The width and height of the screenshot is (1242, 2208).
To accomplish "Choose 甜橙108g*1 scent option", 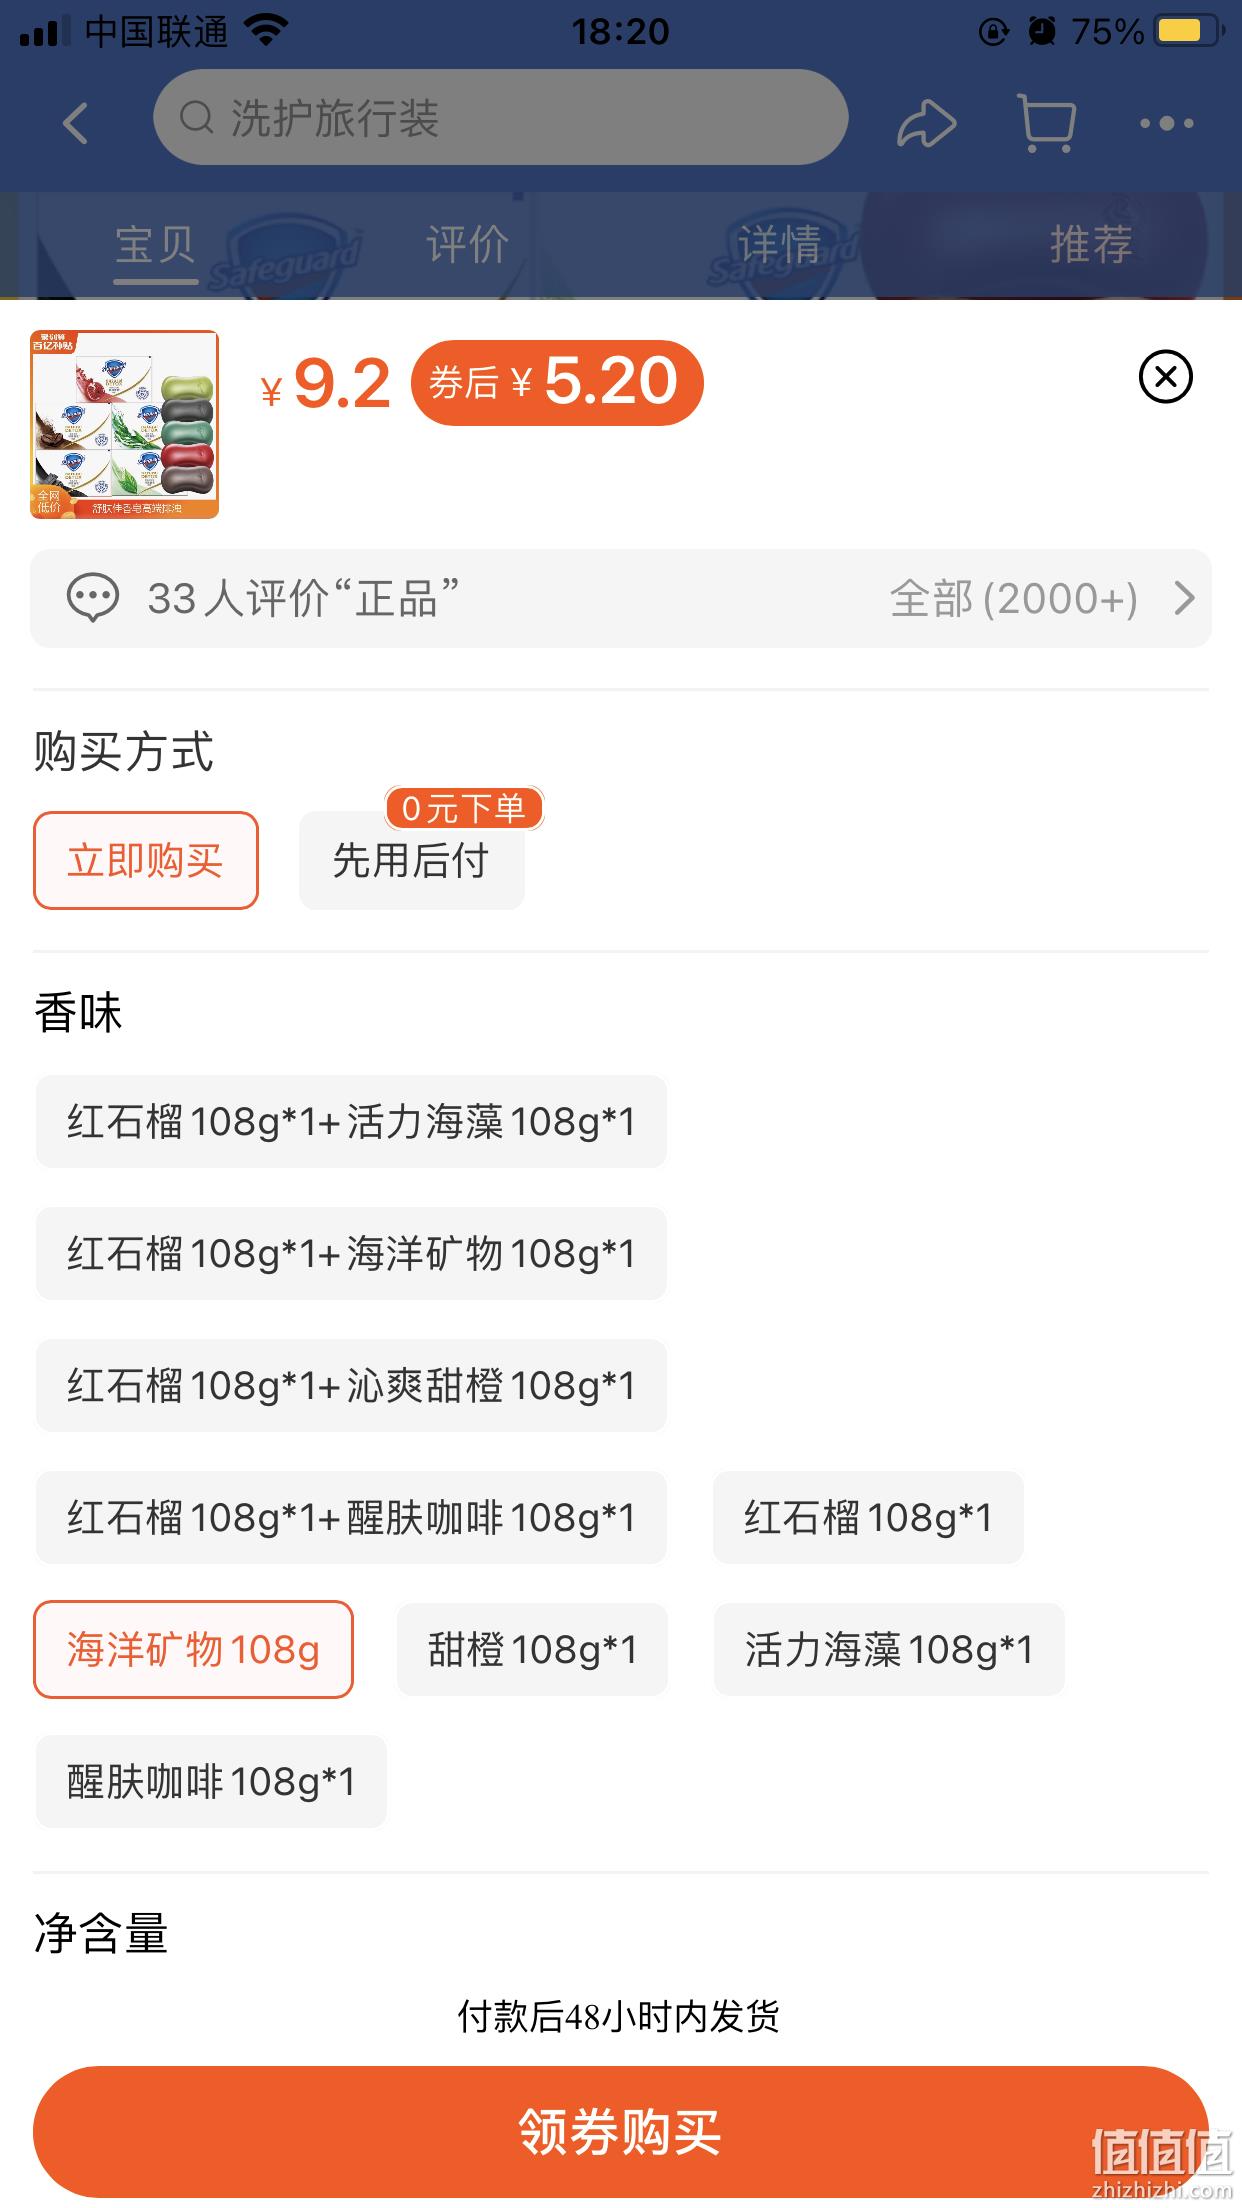I will [x=532, y=1649].
